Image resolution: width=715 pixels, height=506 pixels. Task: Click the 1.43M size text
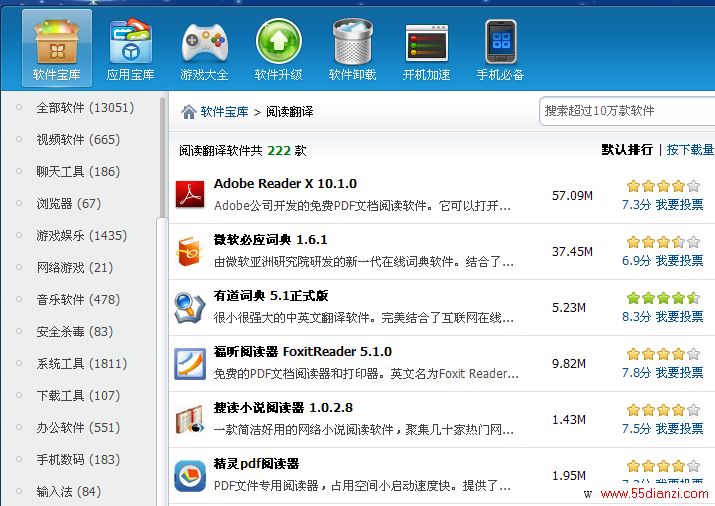(569, 420)
